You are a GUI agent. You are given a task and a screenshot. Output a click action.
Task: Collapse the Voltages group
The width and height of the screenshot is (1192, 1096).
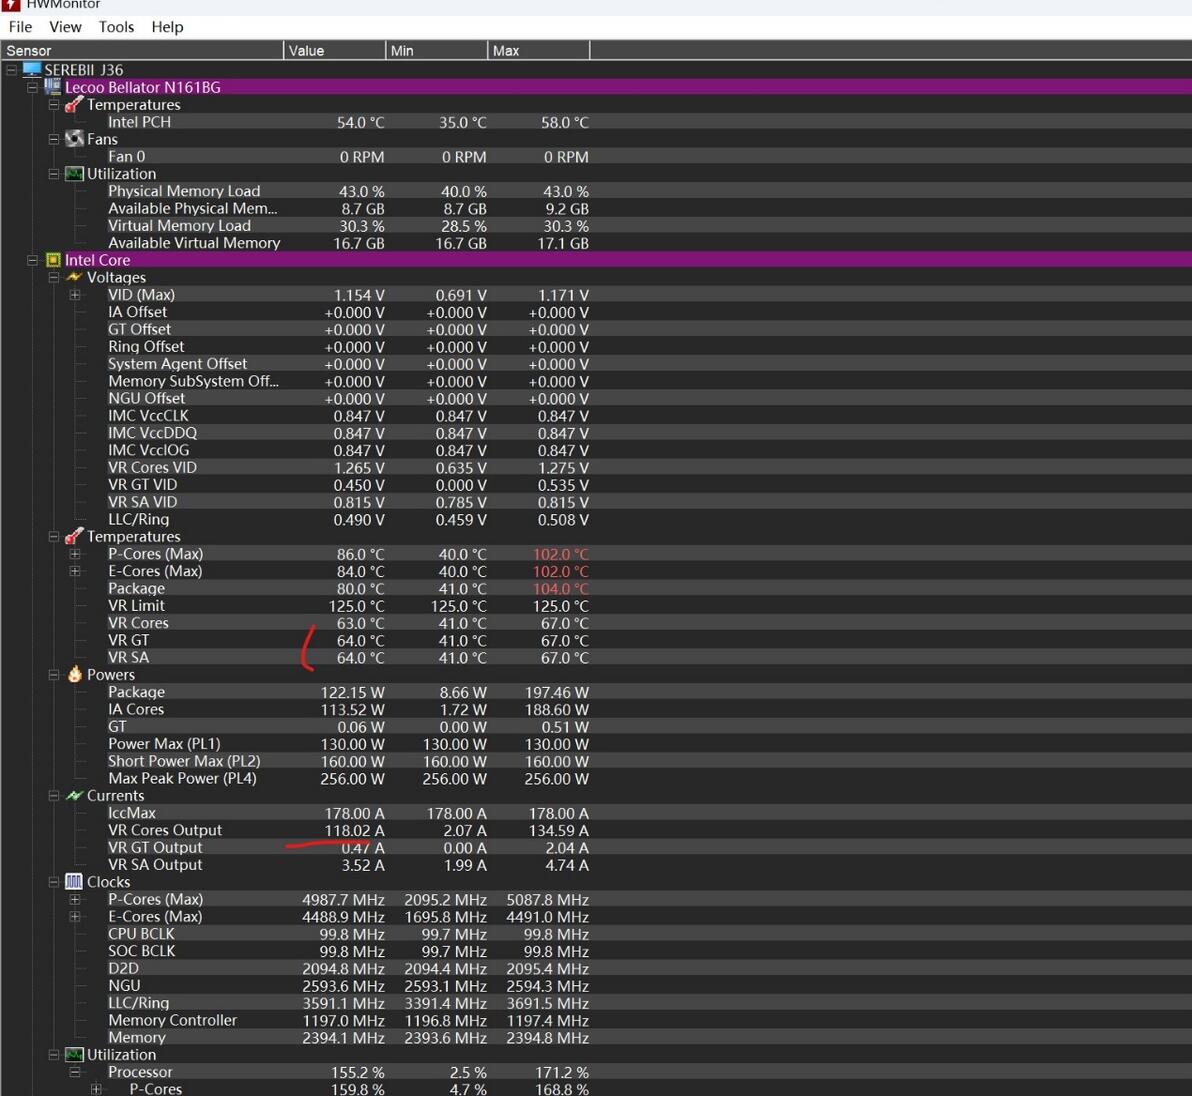(54, 277)
